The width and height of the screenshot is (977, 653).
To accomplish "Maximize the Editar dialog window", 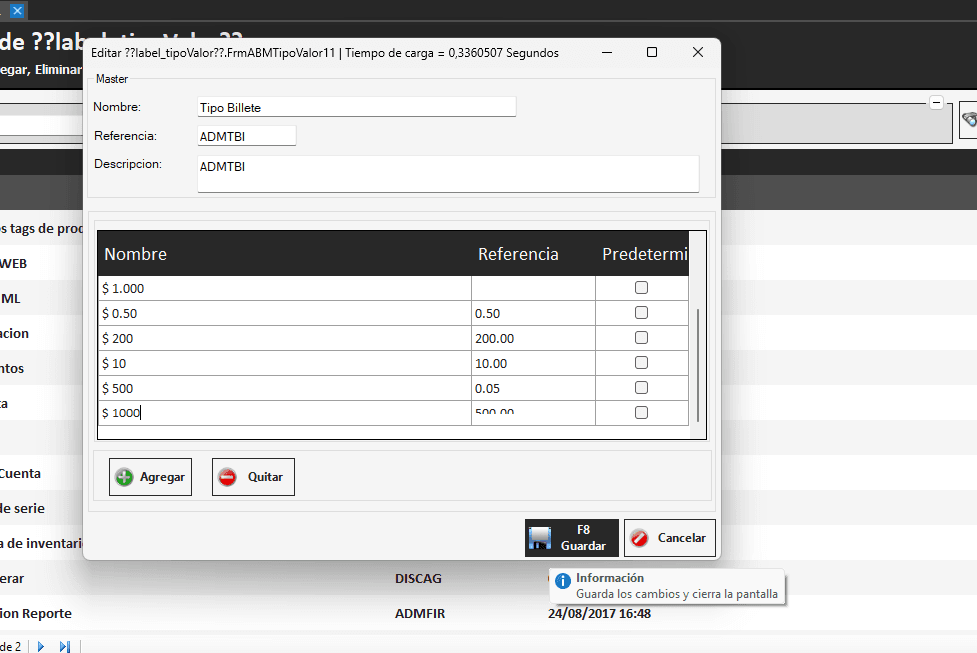I will (x=651, y=52).
